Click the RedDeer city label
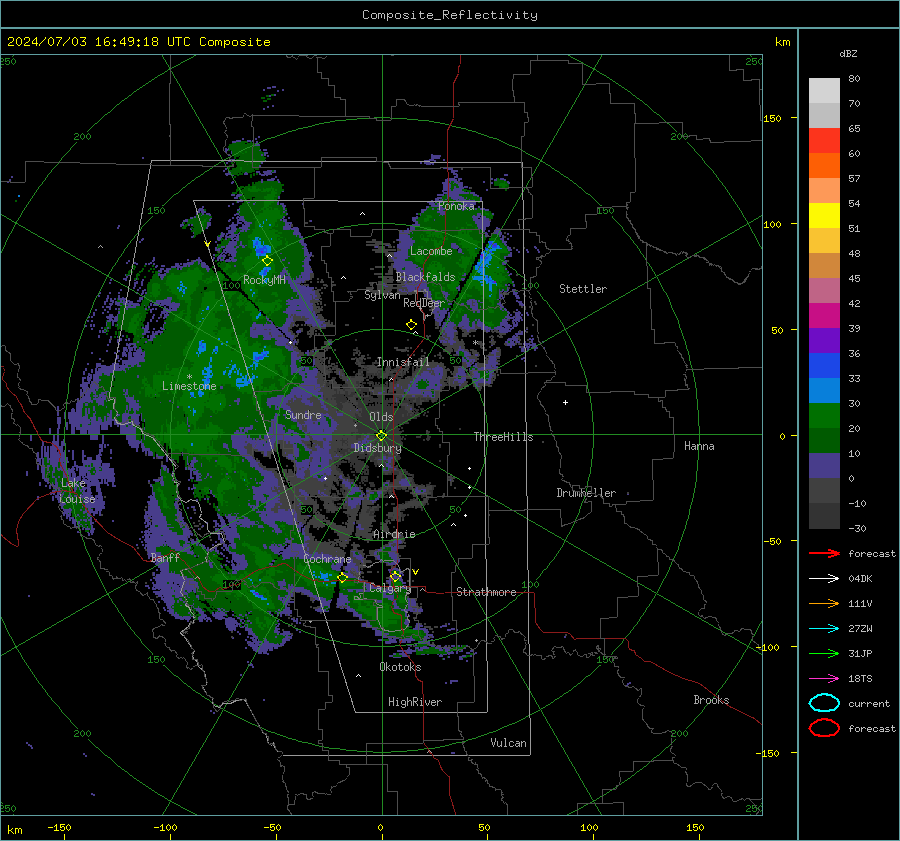Viewport: 900px width, 841px height. click(x=424, y=303)
